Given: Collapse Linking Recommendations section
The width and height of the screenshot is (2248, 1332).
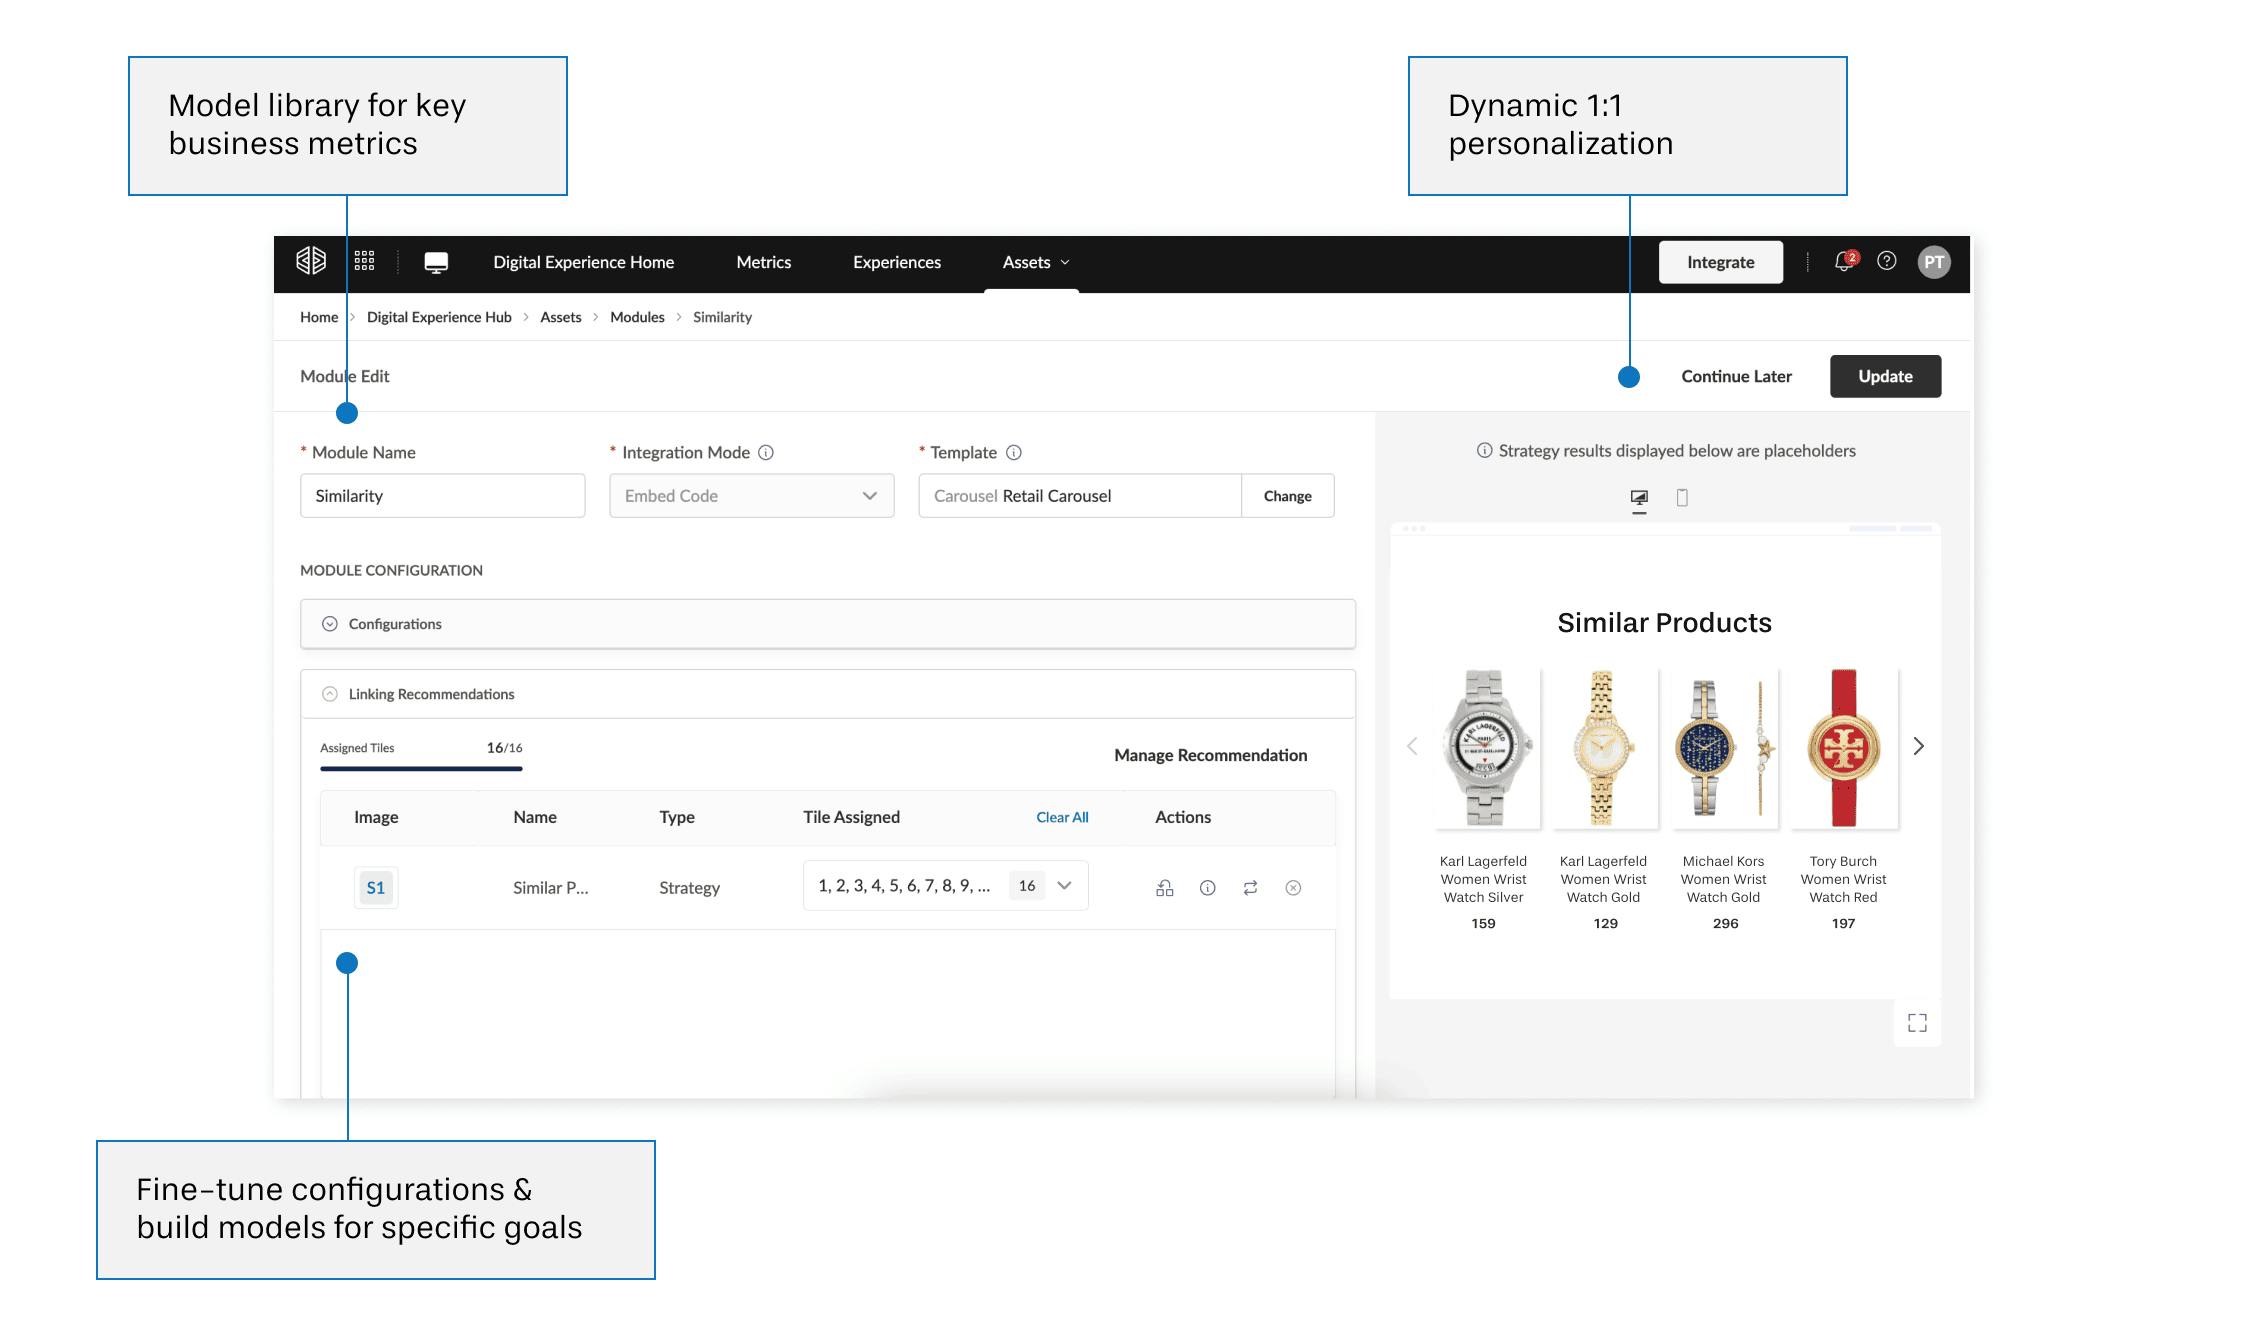Looking at the screenshot, I should point(329,694).
